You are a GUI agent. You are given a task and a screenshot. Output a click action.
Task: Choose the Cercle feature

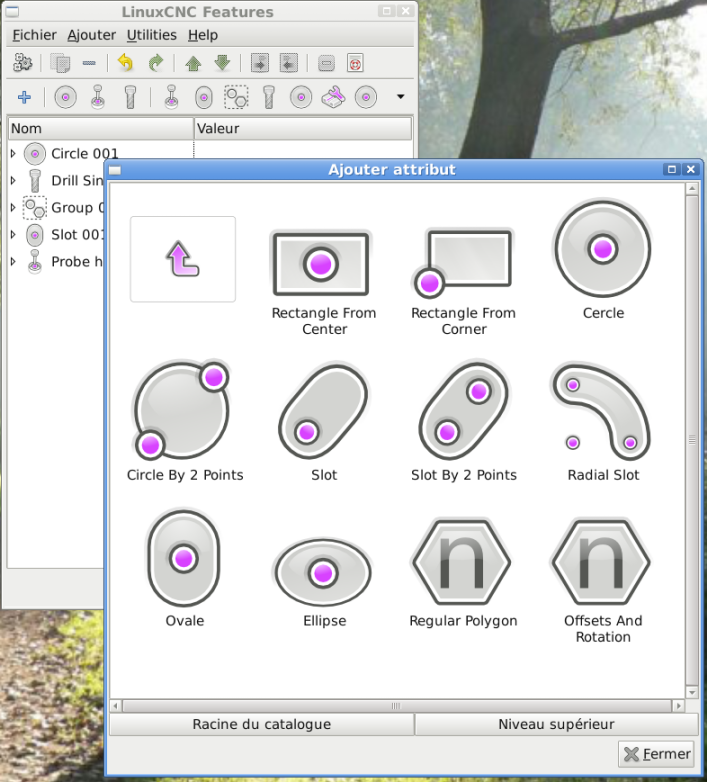(603, 260)
